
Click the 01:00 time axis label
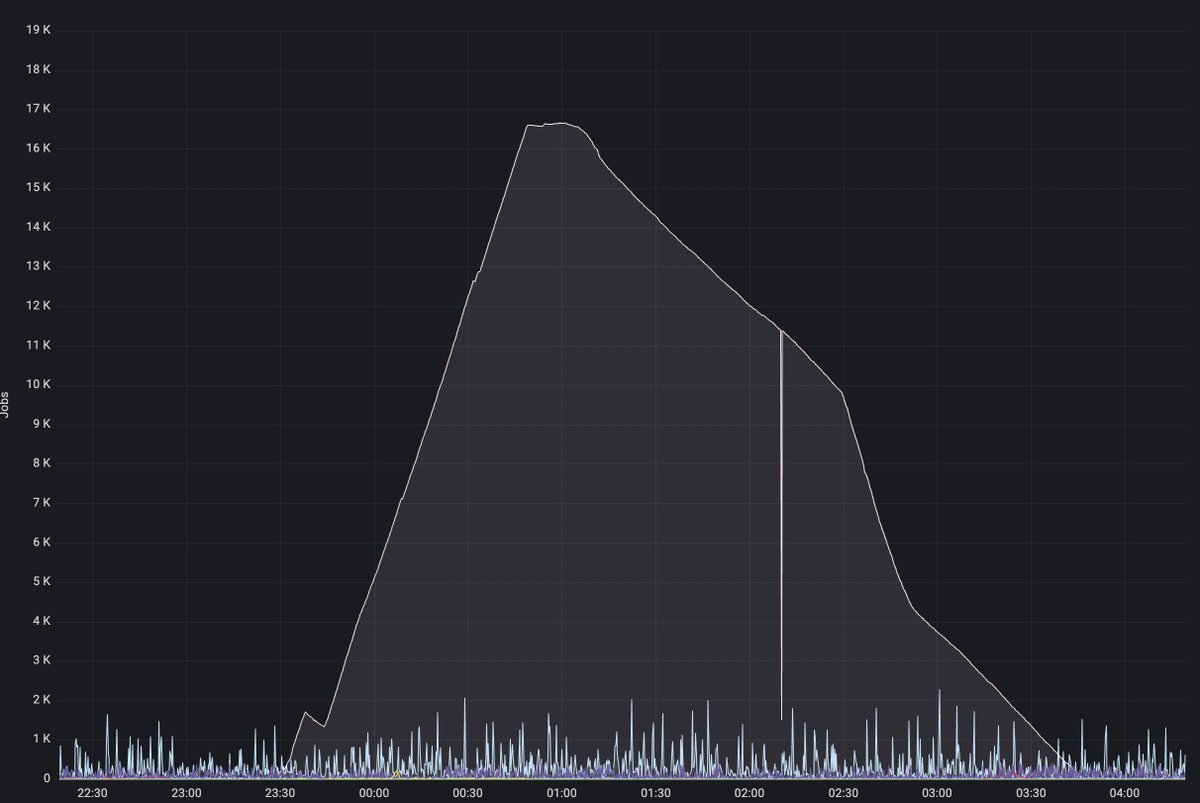pyautogui.click(x=561, y=793)
